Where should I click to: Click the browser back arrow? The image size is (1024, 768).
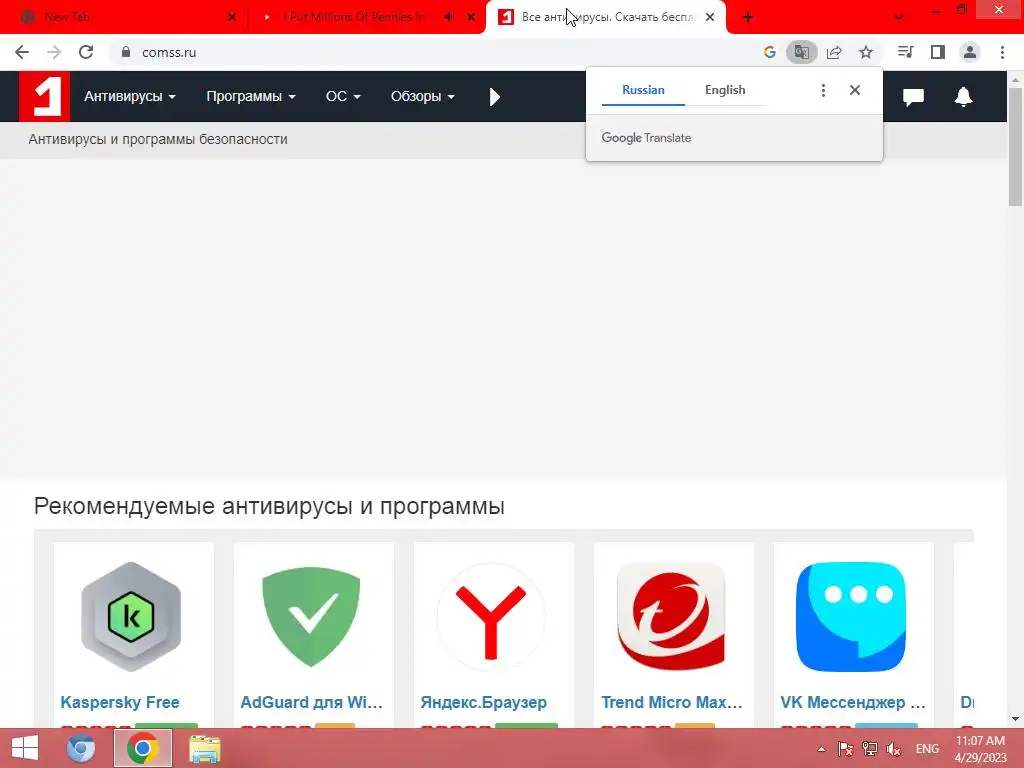pos(22,52)
